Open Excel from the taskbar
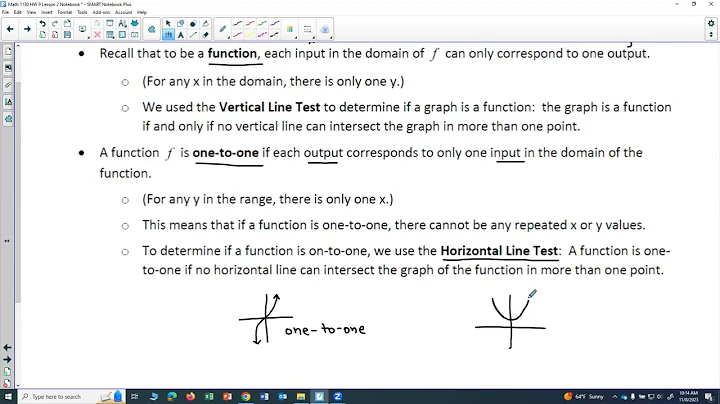The width and height of the screenshot is (720, 404). coord(208,397)
